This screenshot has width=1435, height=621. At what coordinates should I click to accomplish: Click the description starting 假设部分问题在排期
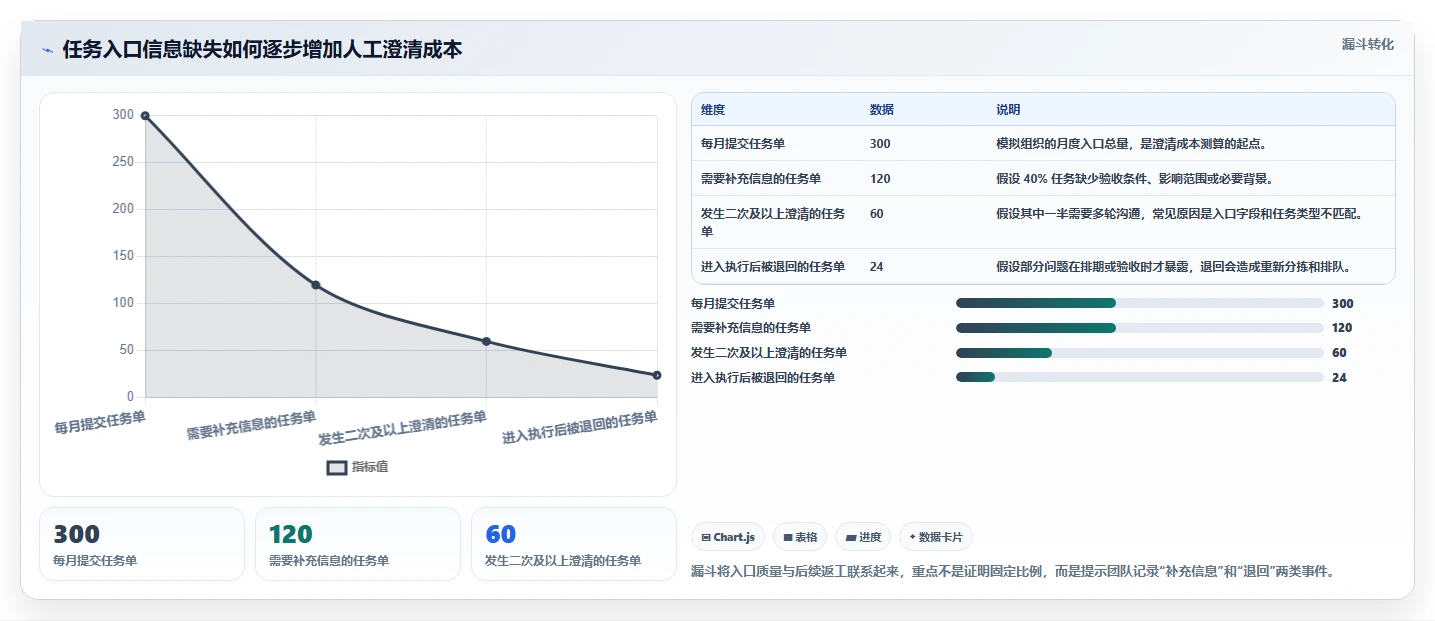(1175, 266)
